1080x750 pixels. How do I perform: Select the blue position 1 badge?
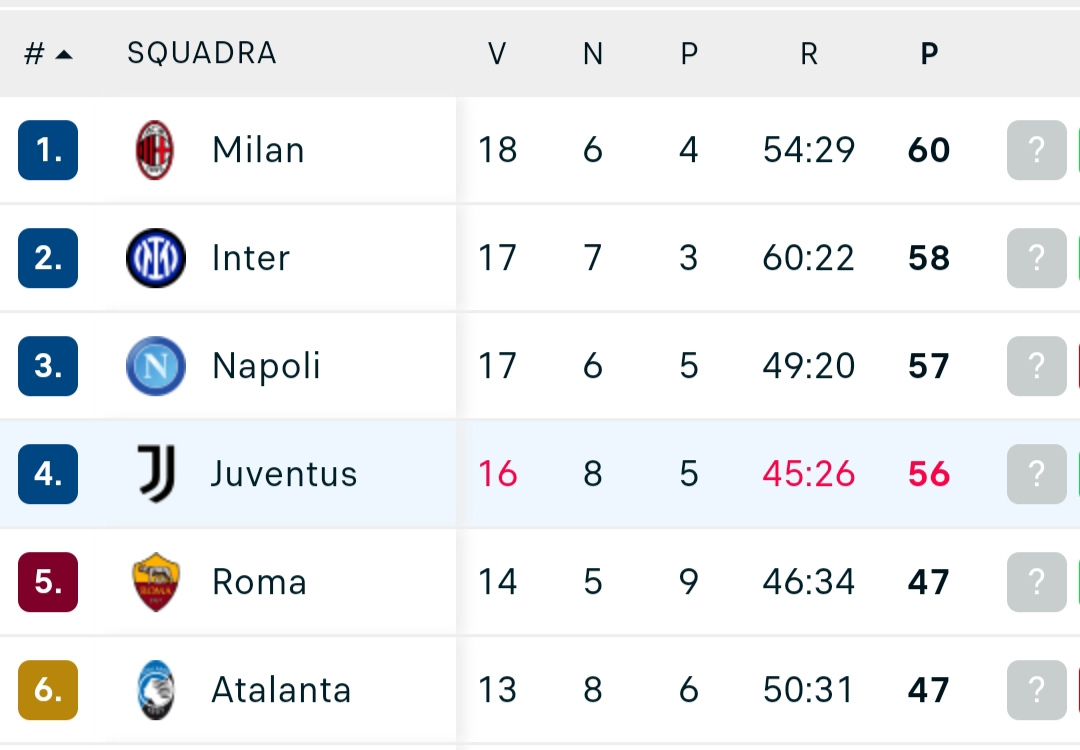(48, 150)
